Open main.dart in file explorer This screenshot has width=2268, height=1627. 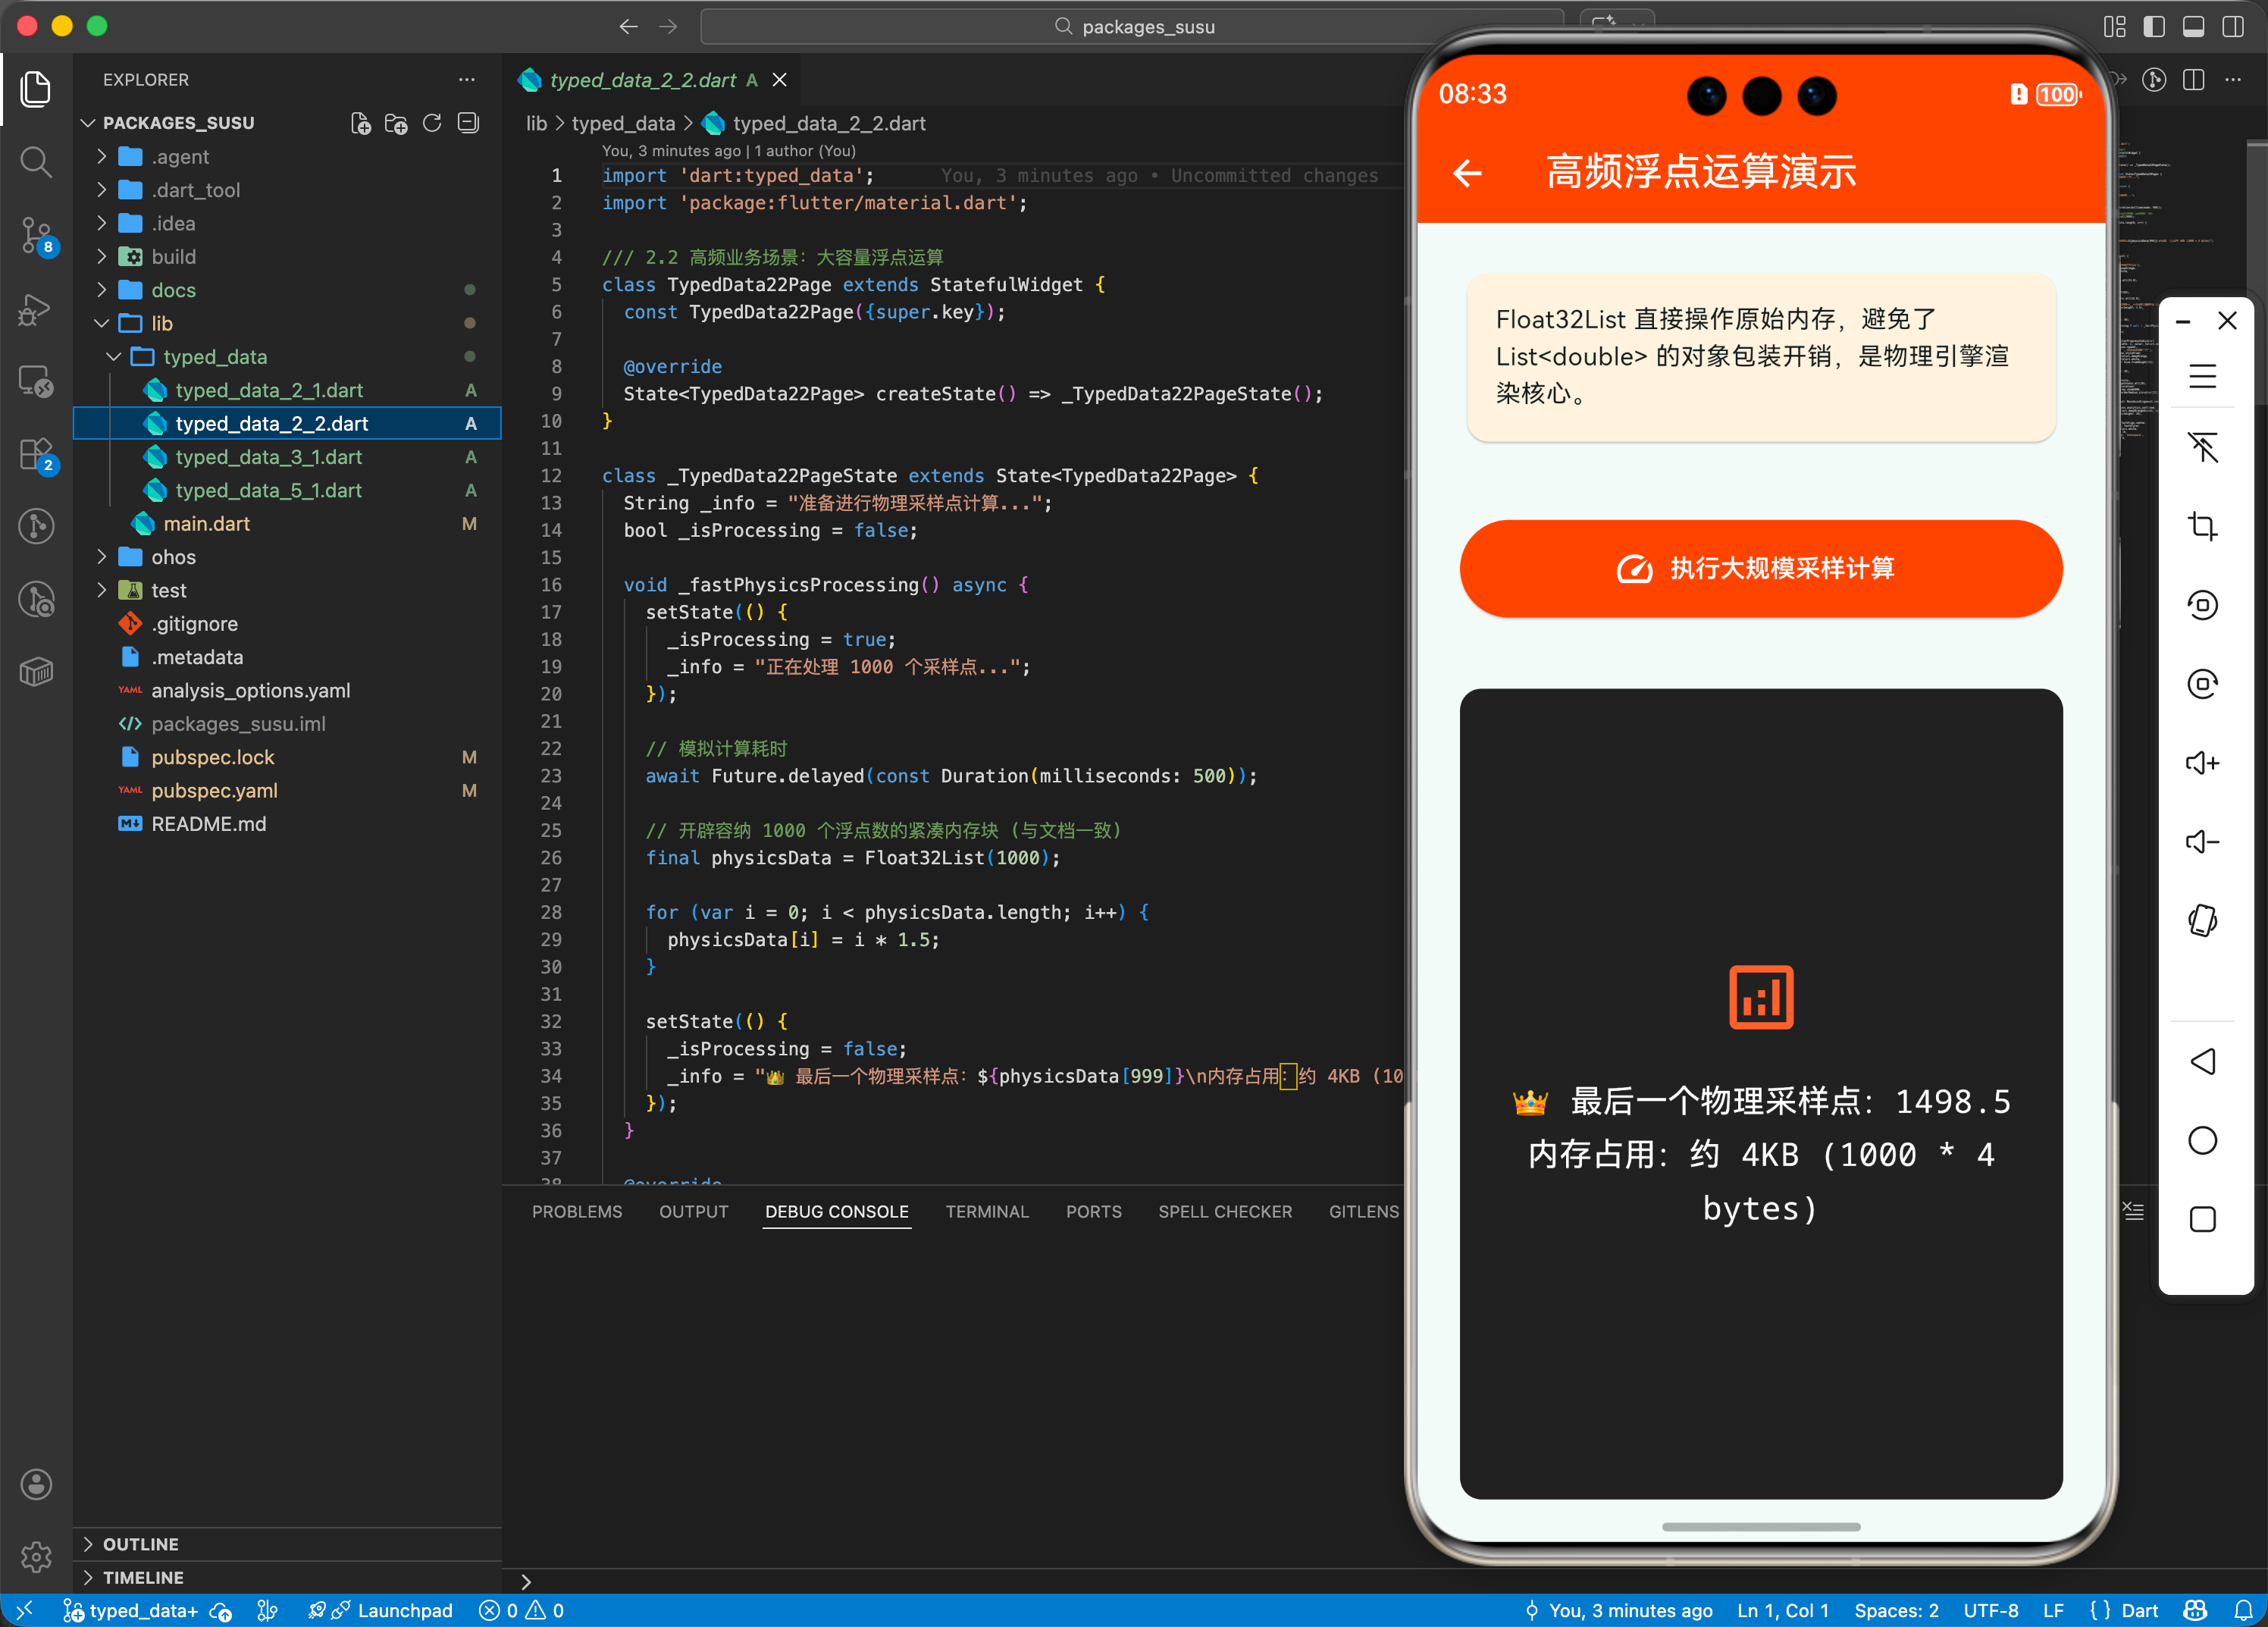pos(206,524)
